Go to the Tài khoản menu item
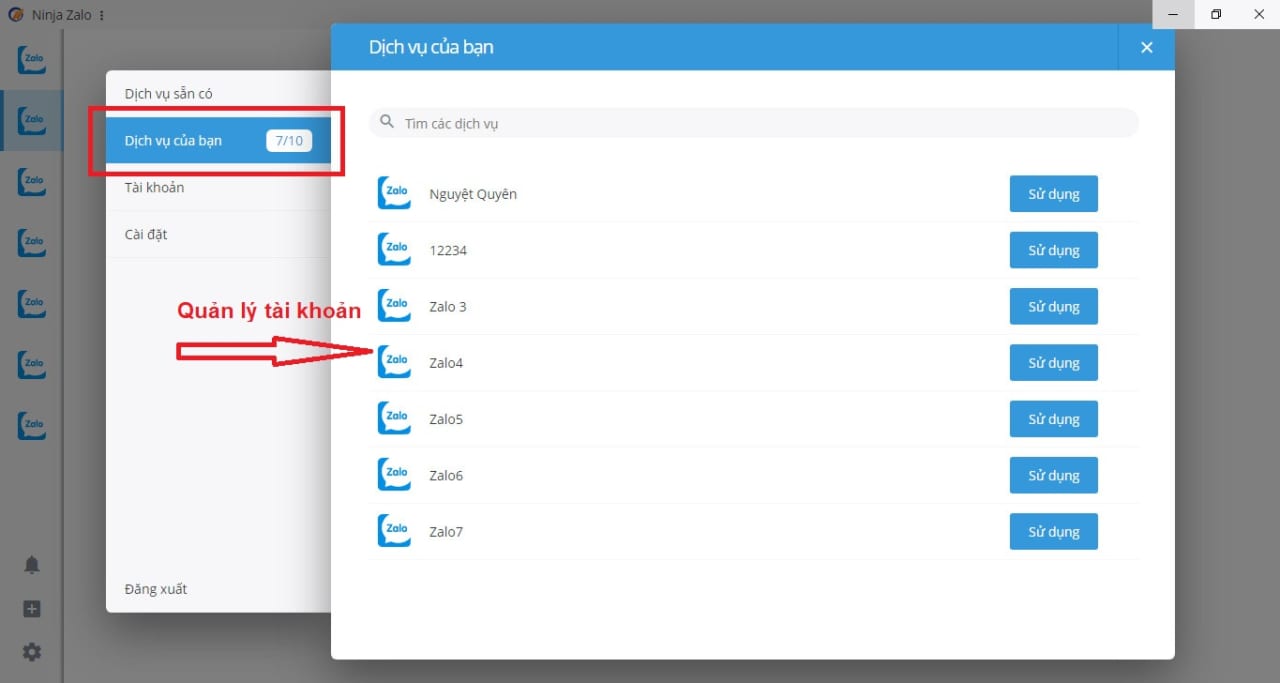This screenshot has height=683, width=1280. coord(218,187)
